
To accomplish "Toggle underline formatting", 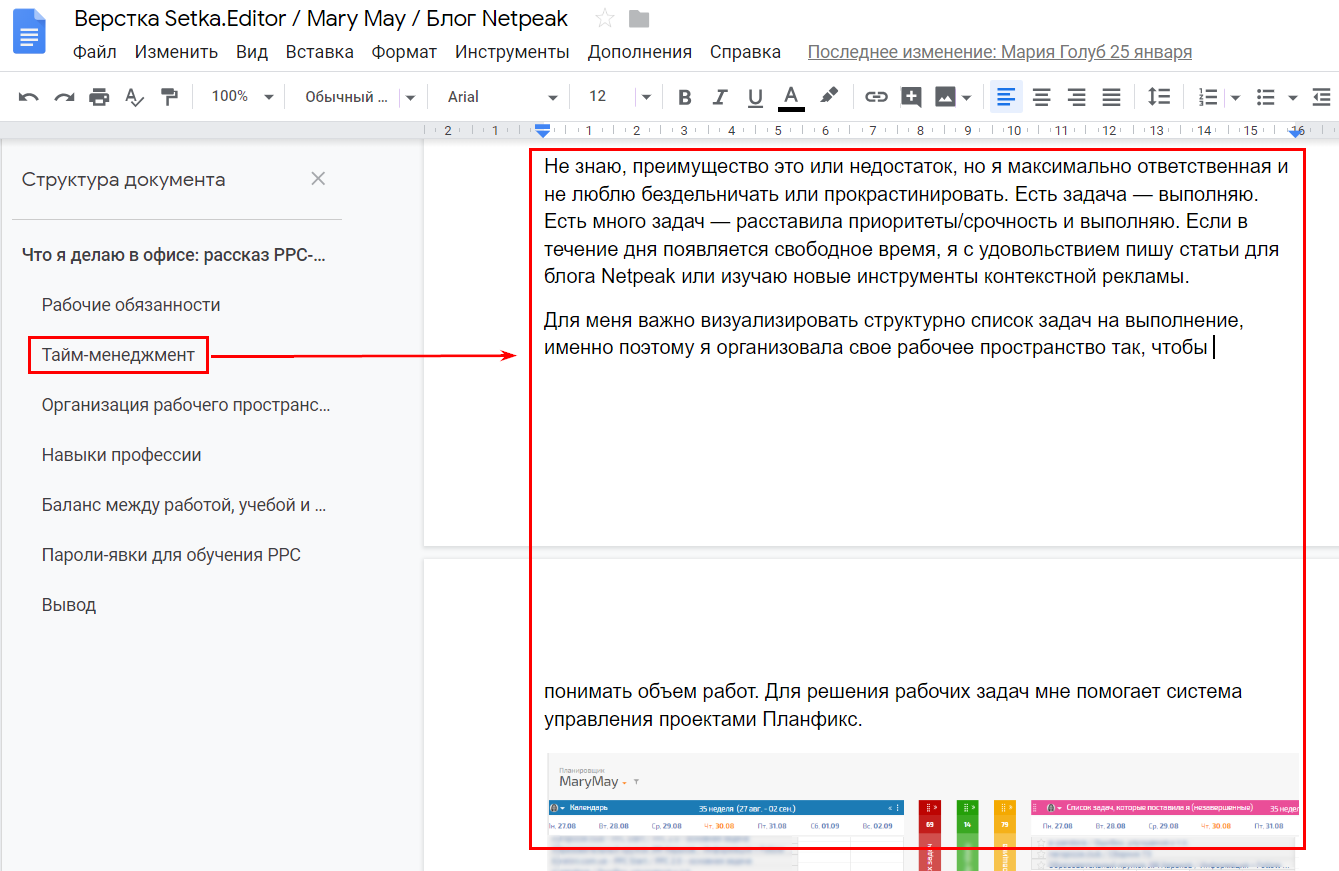I will click(755, 97).
